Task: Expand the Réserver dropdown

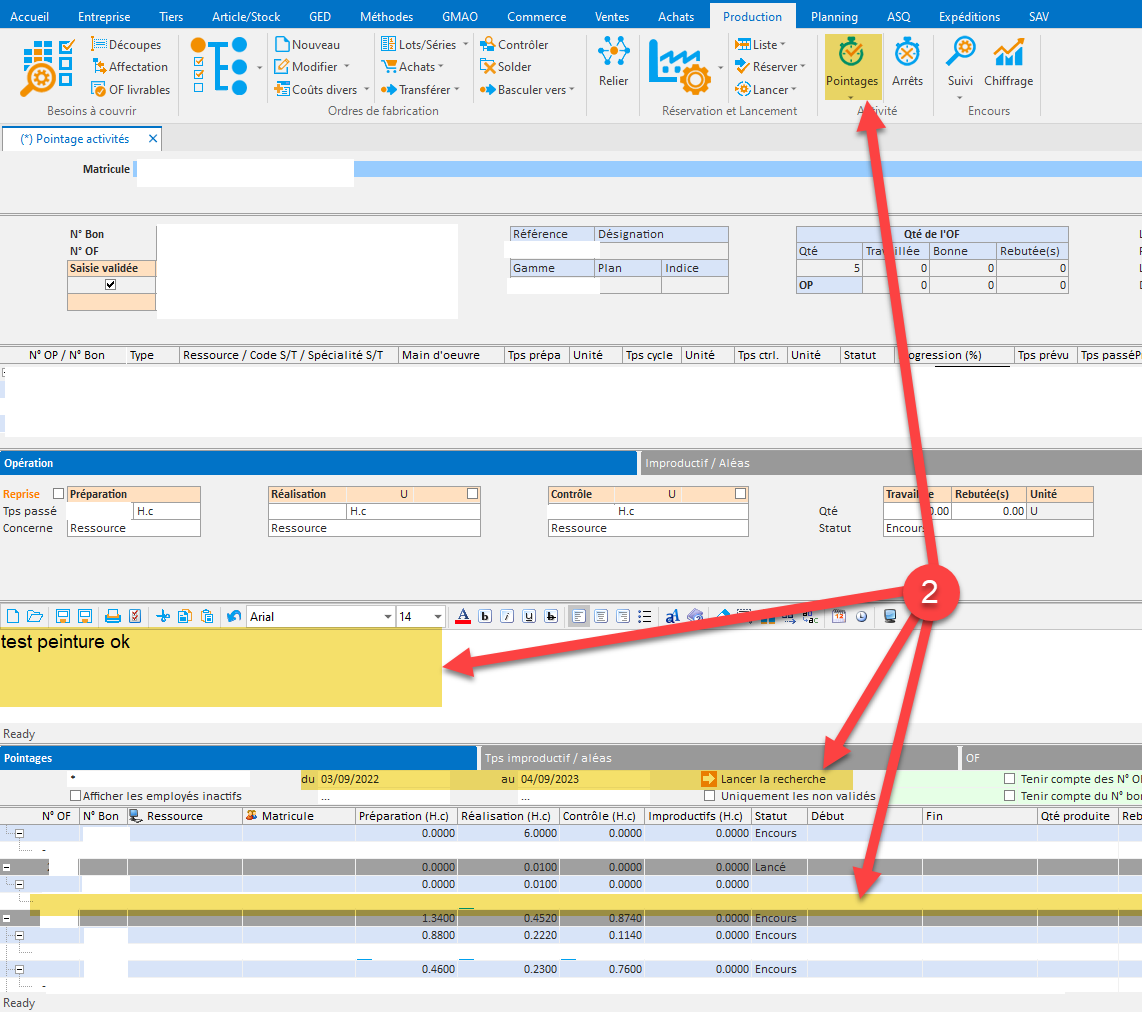Action: pyautogui.click(x=803, y=66)
